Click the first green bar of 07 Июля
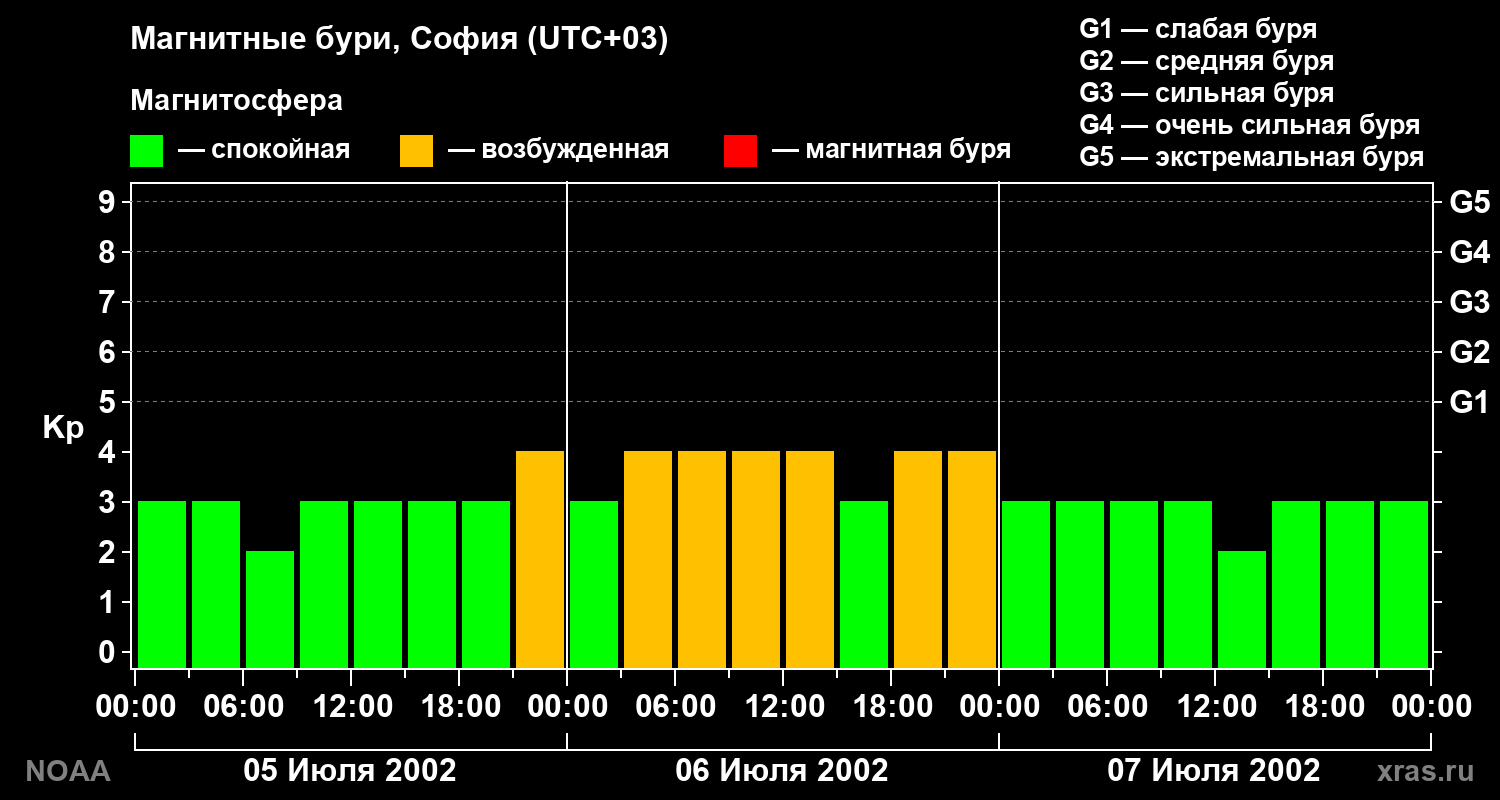The width and height of the screenshot is (1500, 800). click(1026, 584)
